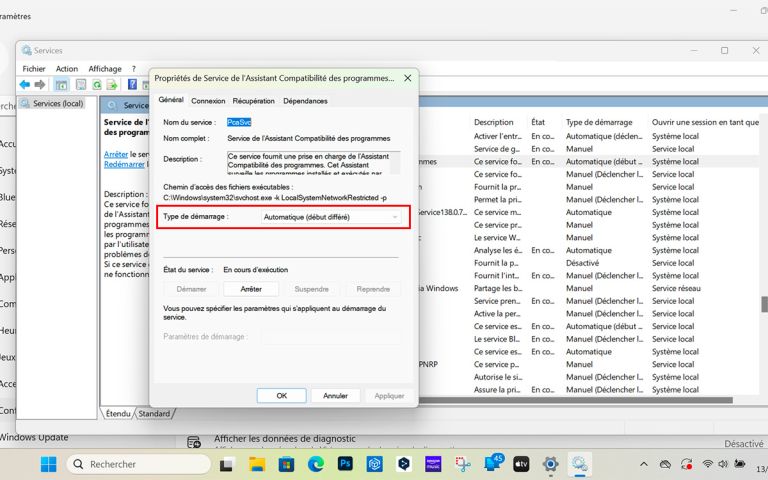Click the back arrow in Services toolbar
Viewport: 768px width, 480px height.
pyautogui.click(x=26, y=85)
